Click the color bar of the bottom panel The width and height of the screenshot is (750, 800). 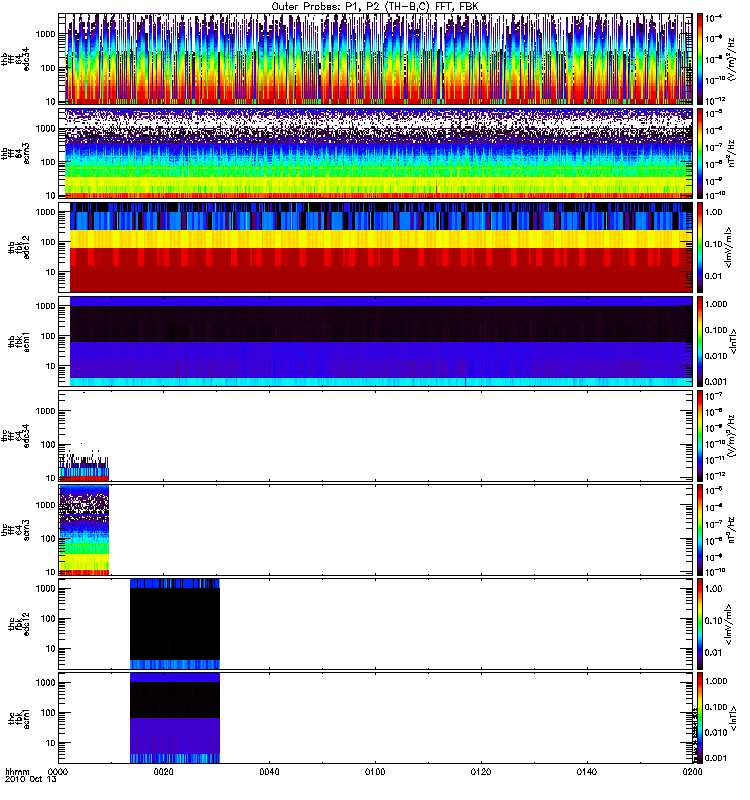click(x=701, y=717)
